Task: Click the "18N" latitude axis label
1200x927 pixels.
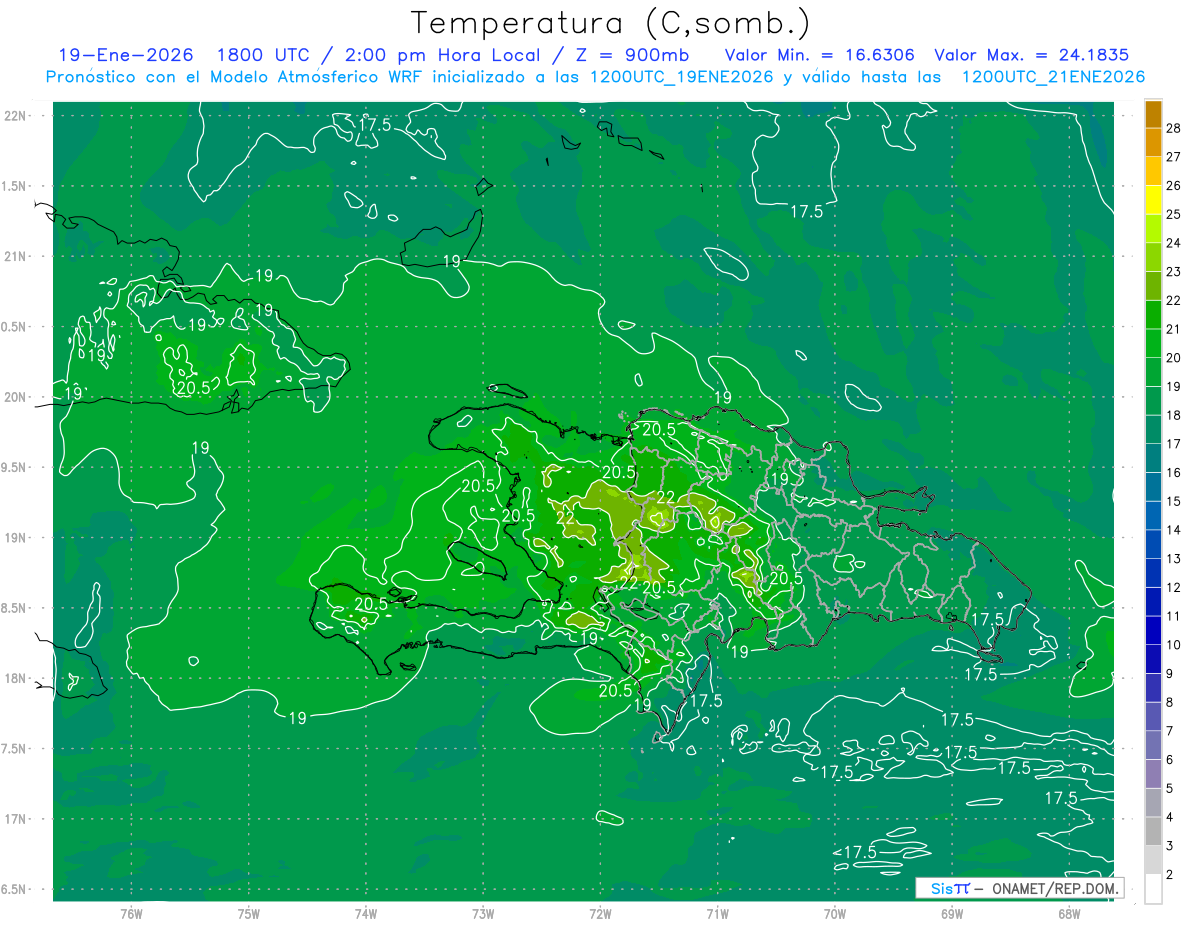Action: click(x=15, y=679)
